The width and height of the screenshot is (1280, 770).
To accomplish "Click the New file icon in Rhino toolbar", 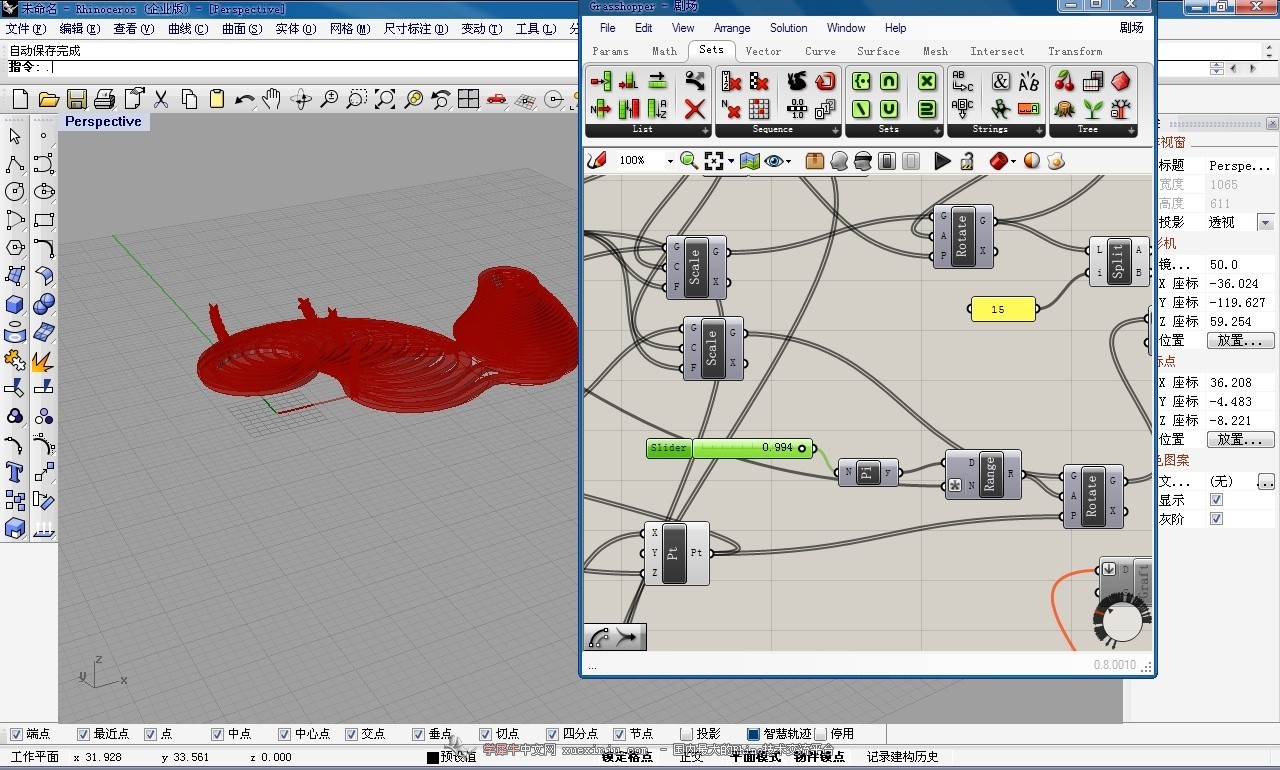I will click(x=20, y=99).
